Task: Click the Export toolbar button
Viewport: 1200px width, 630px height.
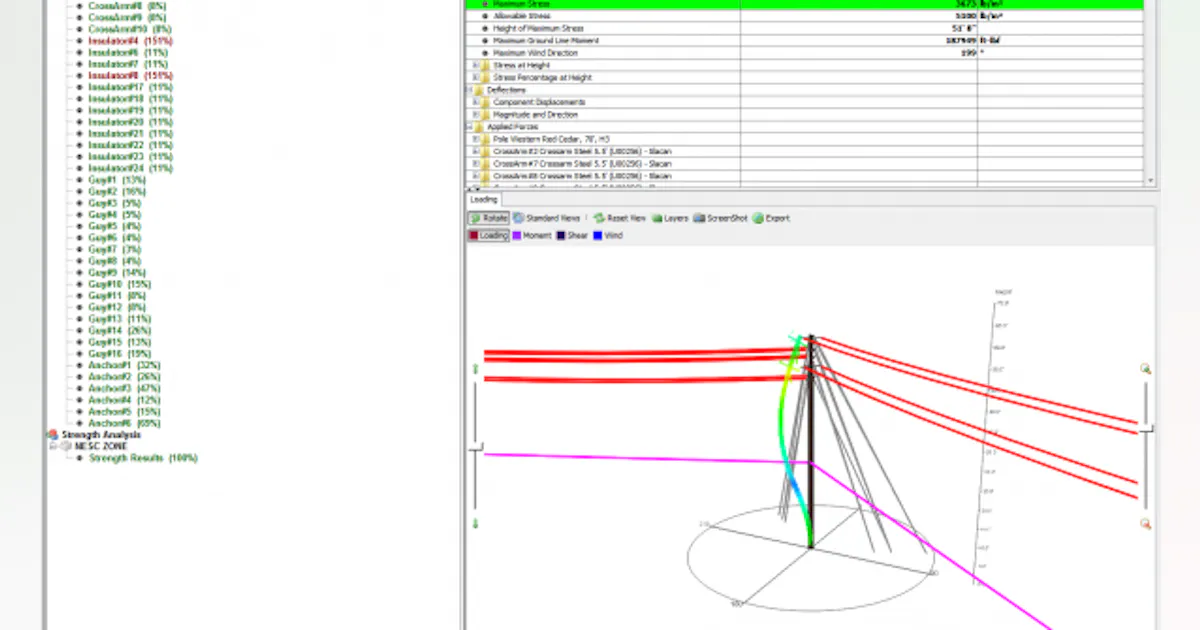Action: (x=772, y=218)
